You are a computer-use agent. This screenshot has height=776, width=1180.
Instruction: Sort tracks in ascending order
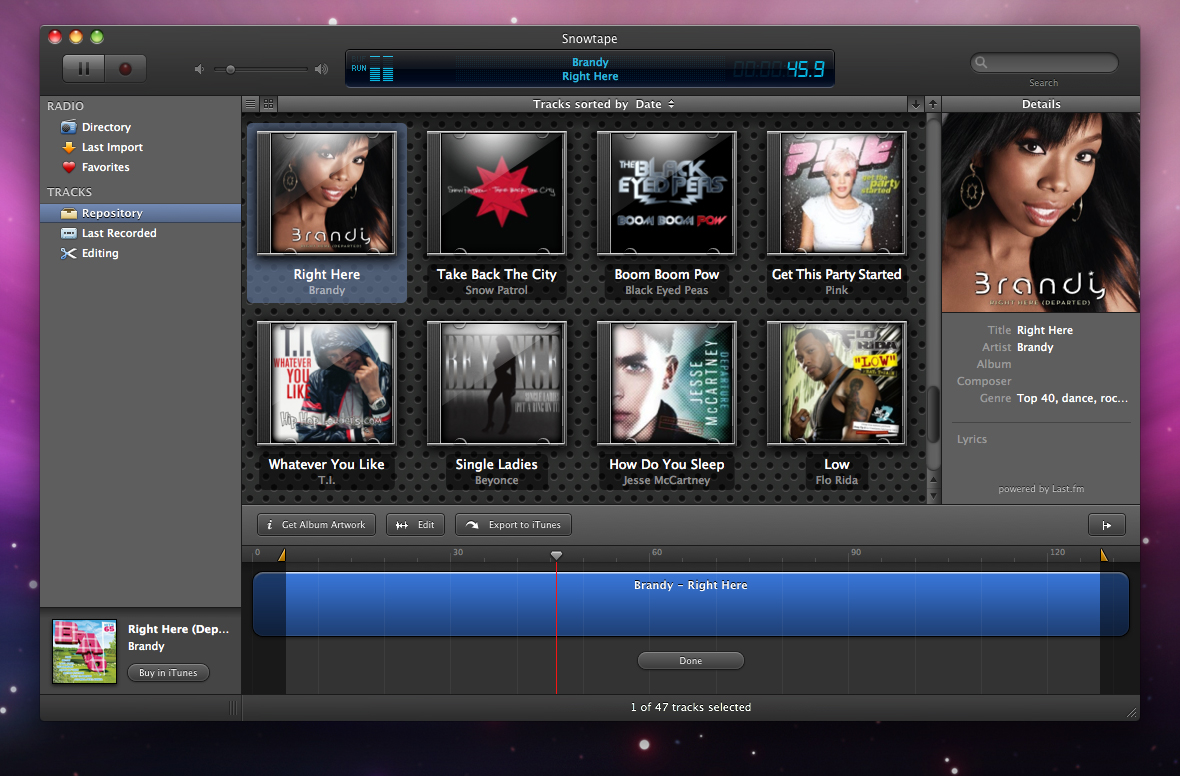point(933,104)
